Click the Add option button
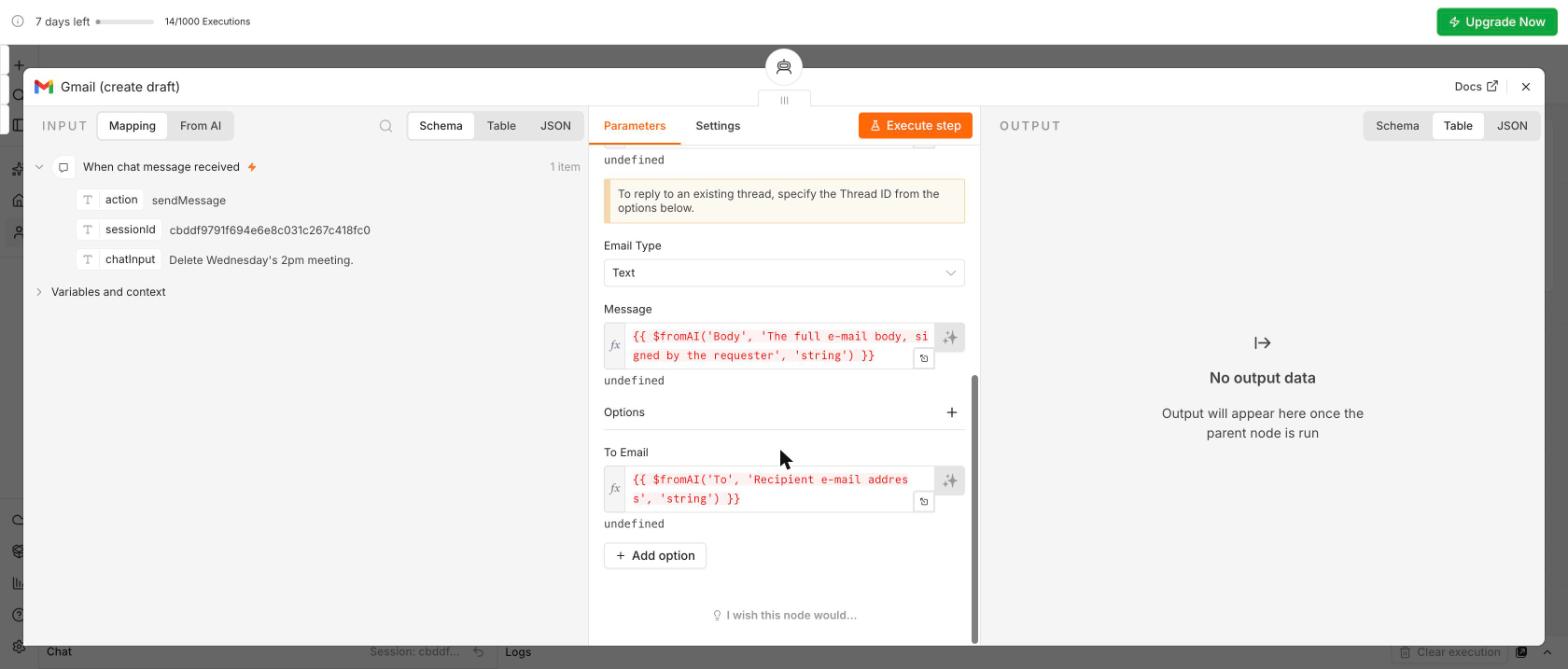 [655, 556]
